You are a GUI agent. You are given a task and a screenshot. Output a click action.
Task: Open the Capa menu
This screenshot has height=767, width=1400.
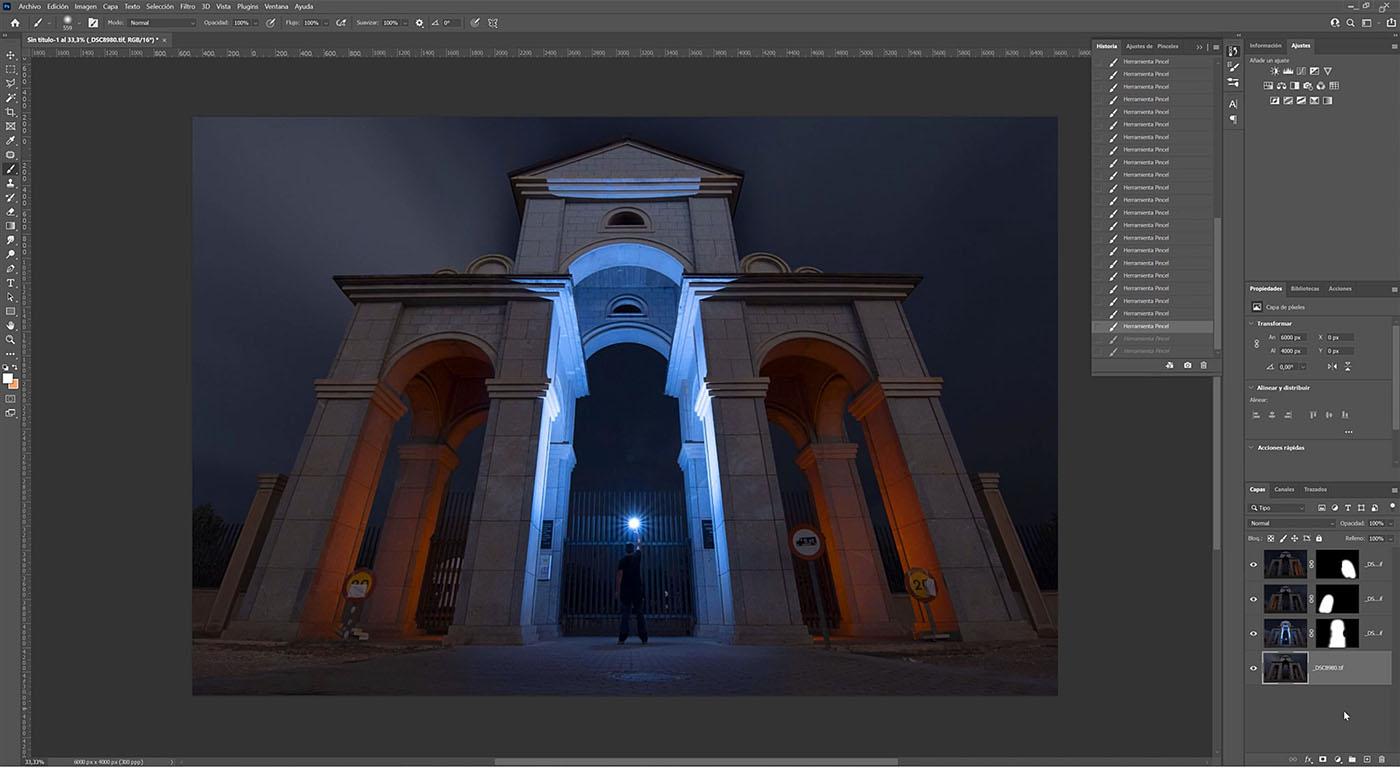point(110,6)
